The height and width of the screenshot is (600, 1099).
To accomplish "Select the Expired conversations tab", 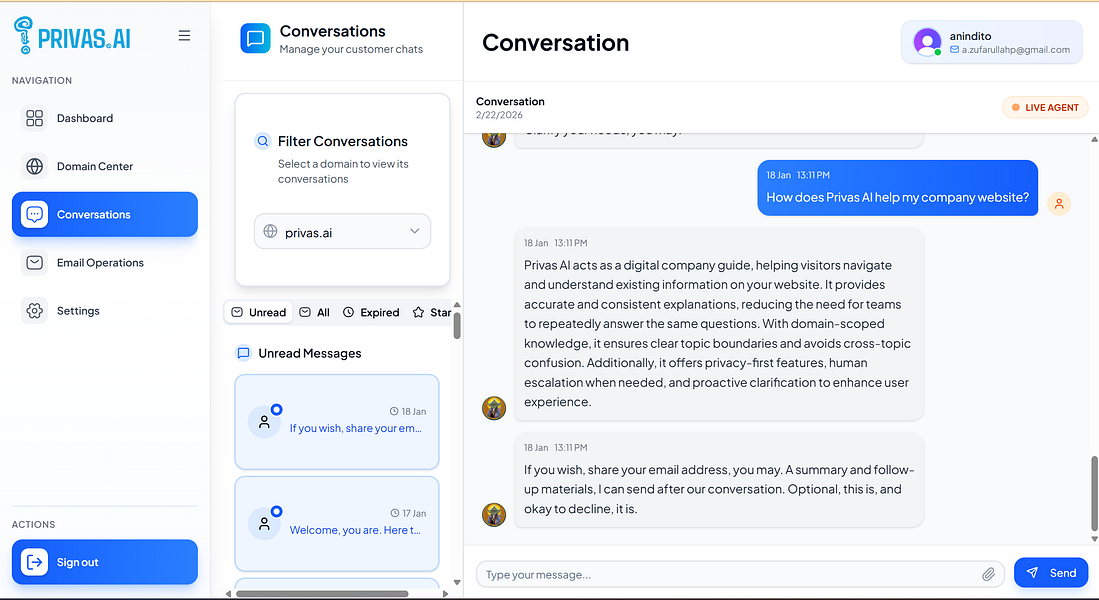I will click(371, 312).
